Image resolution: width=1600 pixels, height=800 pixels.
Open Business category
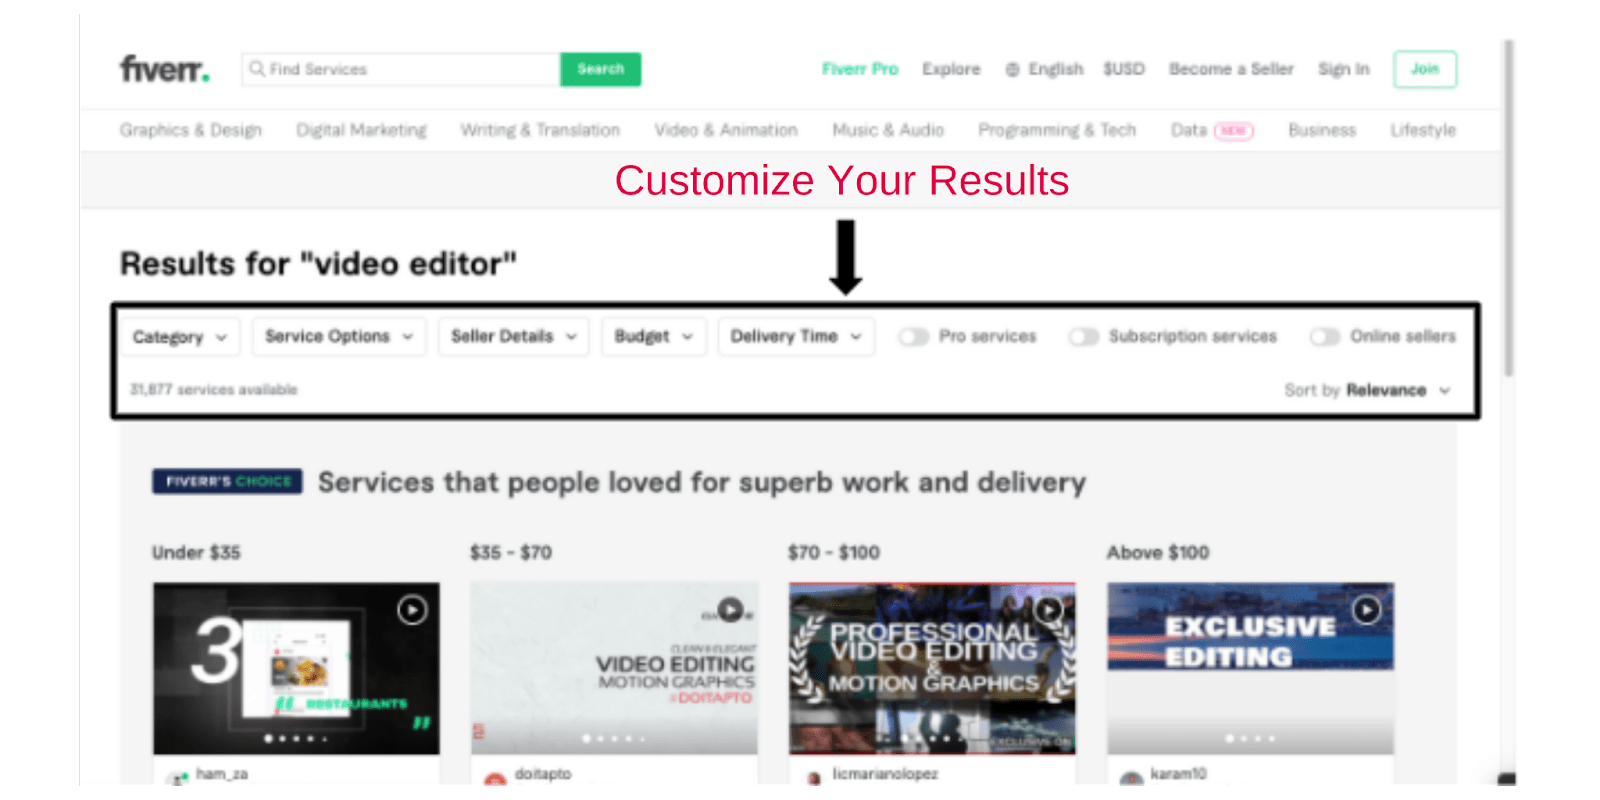(x=1322, y=130)
